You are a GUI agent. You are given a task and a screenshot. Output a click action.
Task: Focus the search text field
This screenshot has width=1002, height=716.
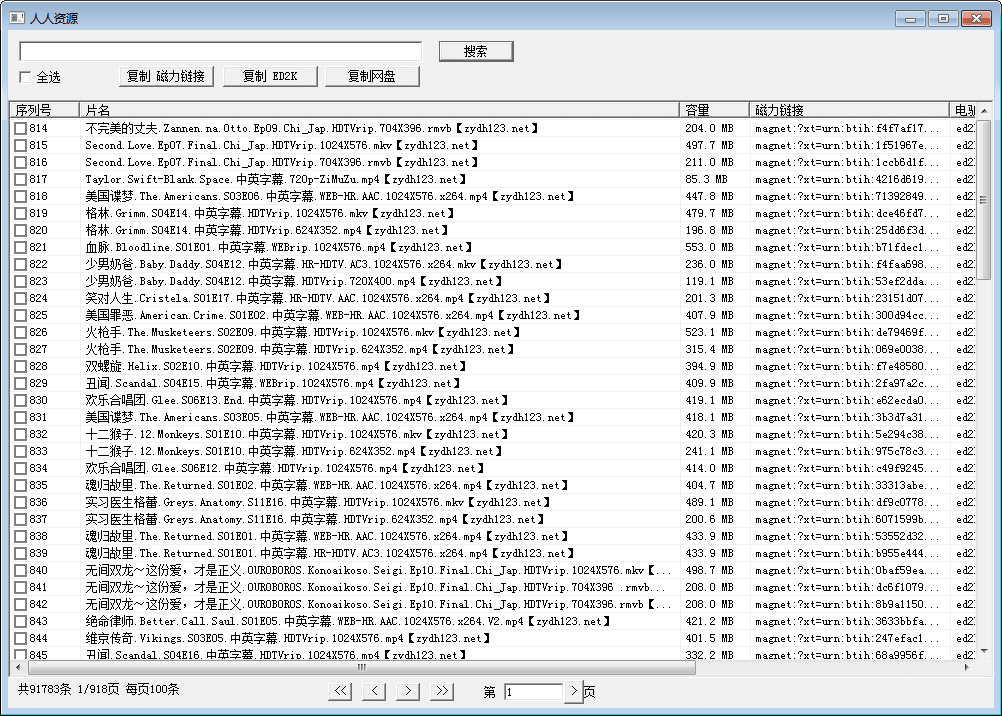[221, 51]
